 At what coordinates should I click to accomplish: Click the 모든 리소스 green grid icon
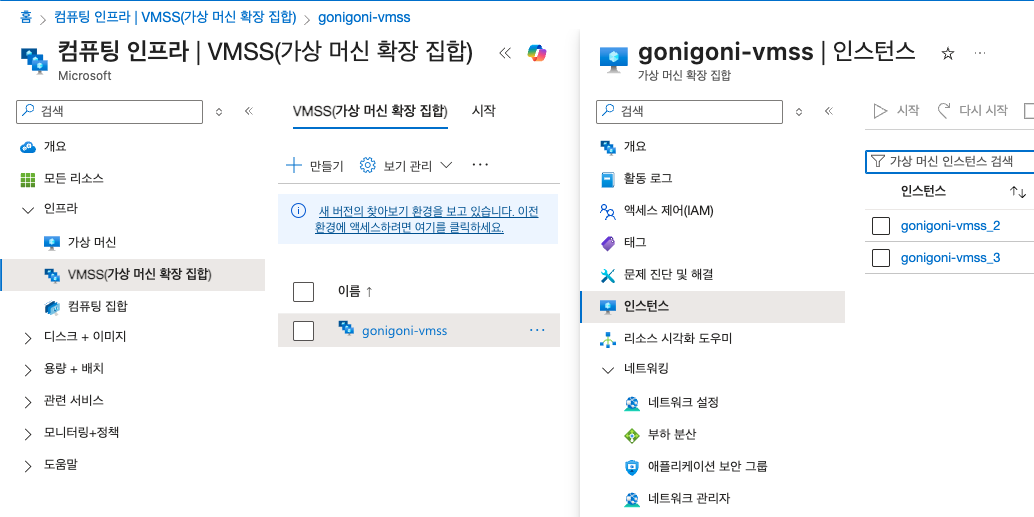28,179
